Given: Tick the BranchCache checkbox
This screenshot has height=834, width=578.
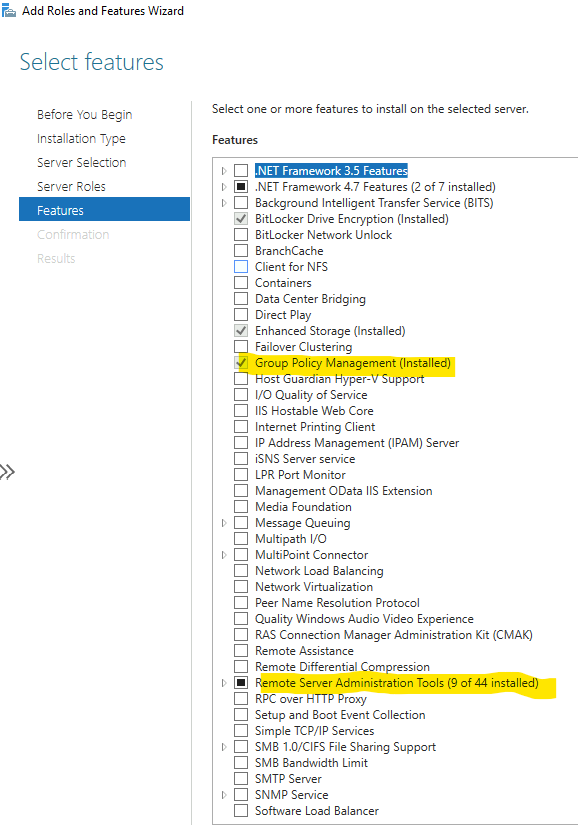Looking at the screenshot, I should pos(241,251).
